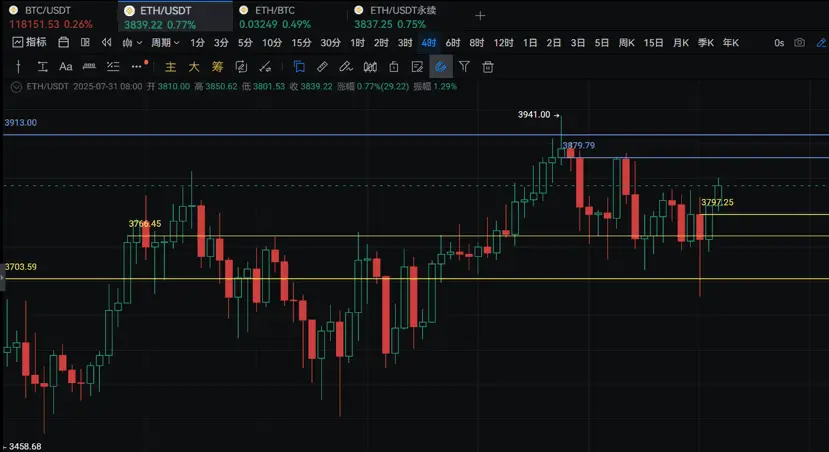829x452 pixels.
Task: Switch to the 1分 timeframe
Action: [197, 43]
